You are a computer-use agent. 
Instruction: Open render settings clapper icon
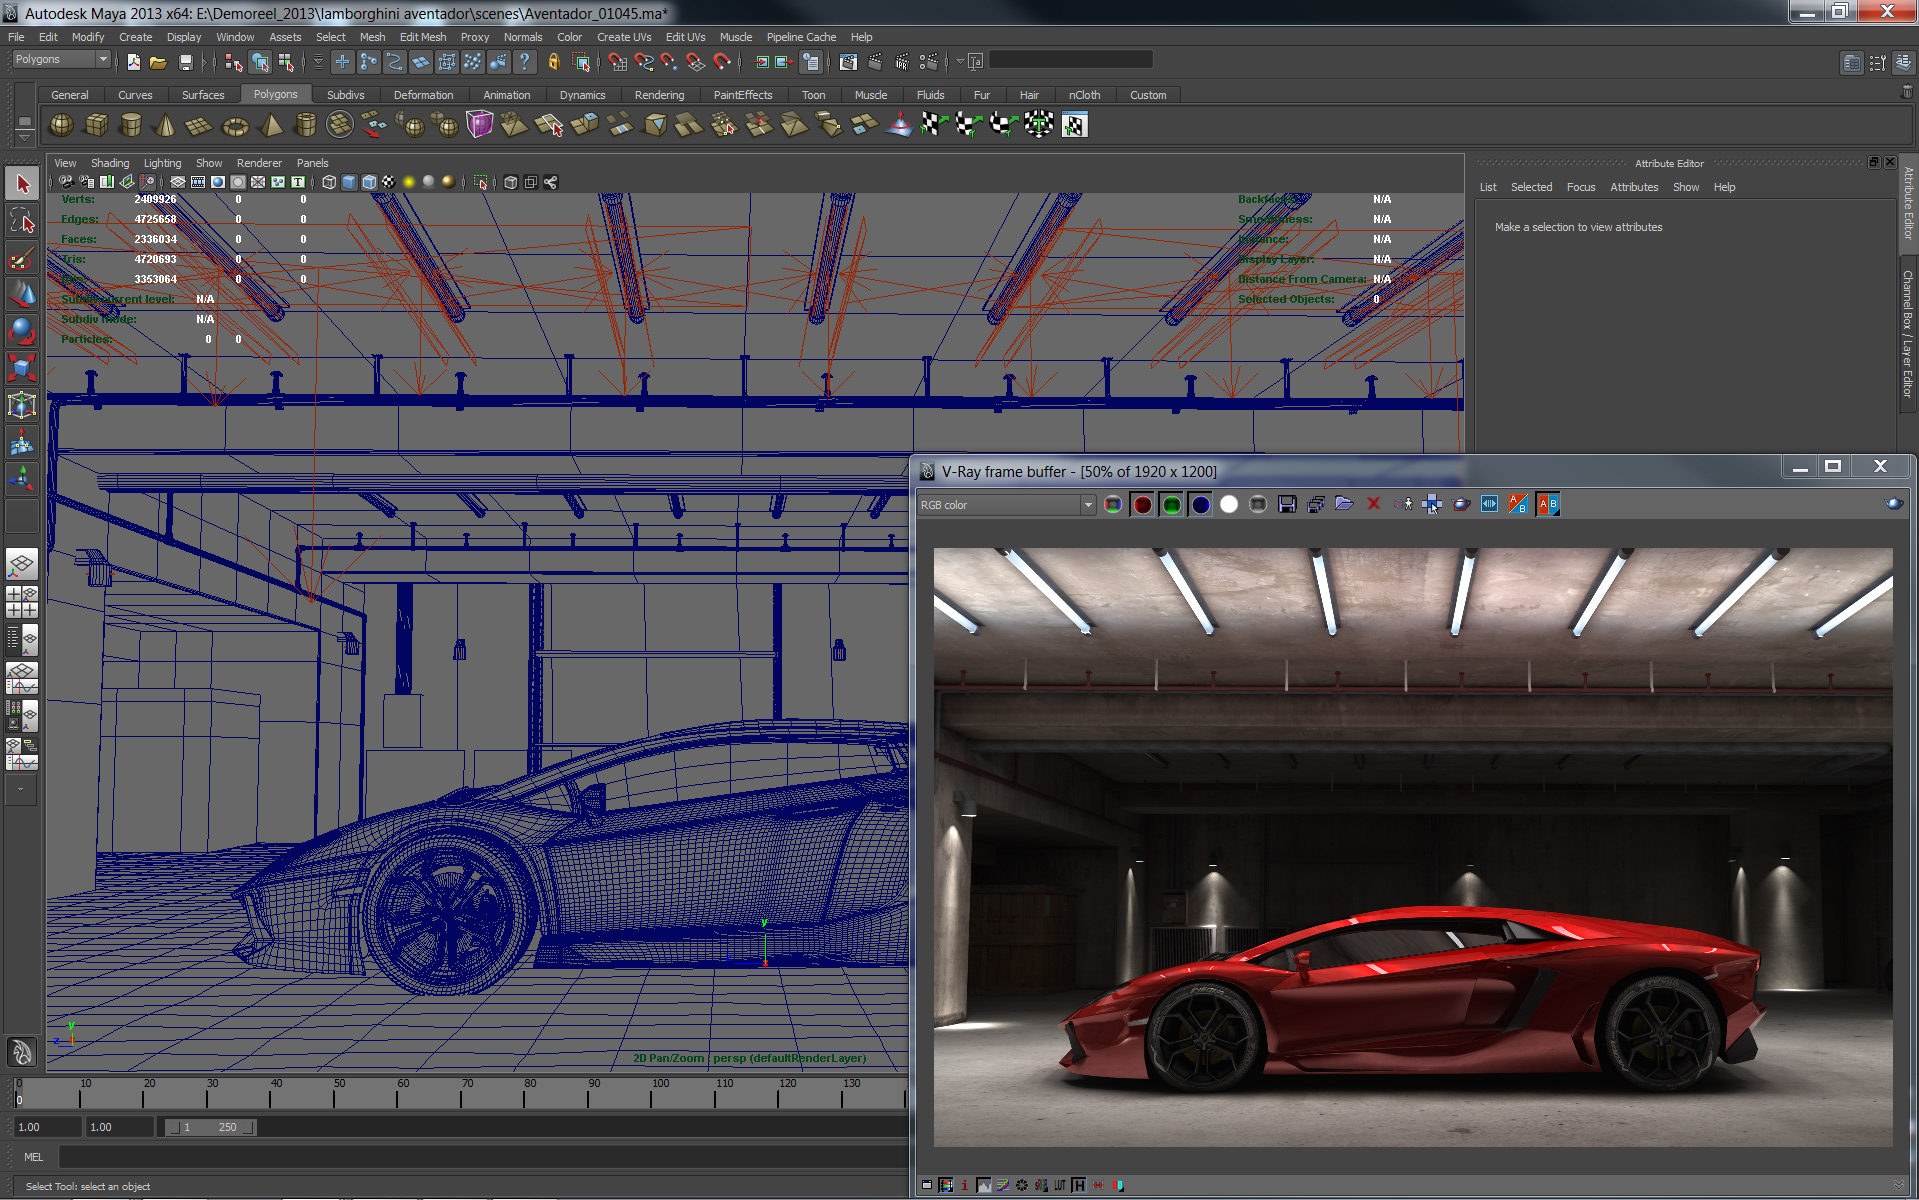929,62
